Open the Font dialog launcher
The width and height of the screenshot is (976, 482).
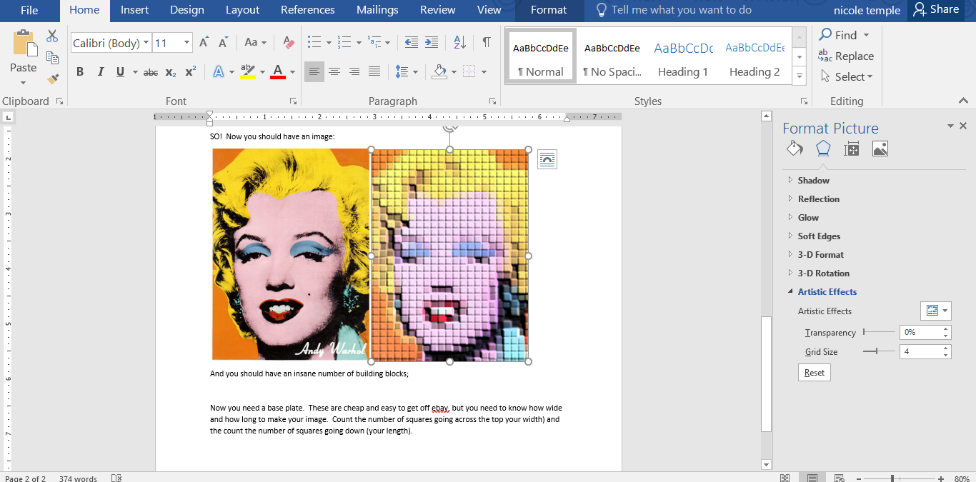tap(293, 101)
